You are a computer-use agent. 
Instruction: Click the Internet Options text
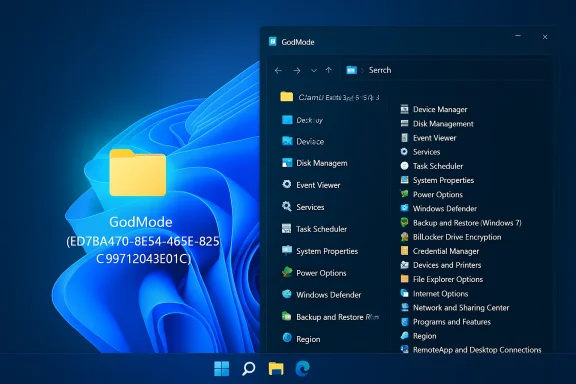tap(440, 294)
